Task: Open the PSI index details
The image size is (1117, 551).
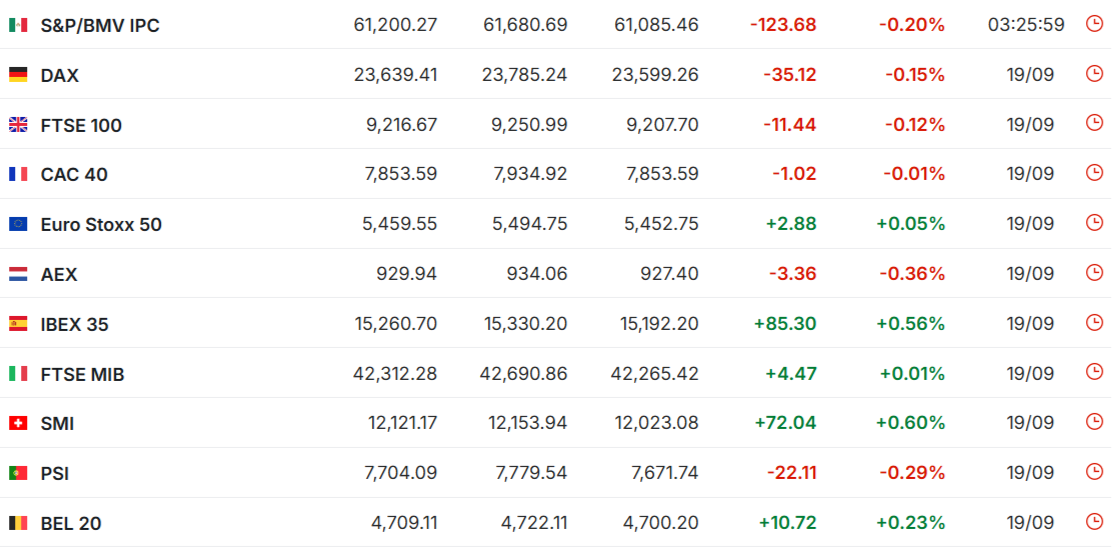Action: click(x=55, y=474)
